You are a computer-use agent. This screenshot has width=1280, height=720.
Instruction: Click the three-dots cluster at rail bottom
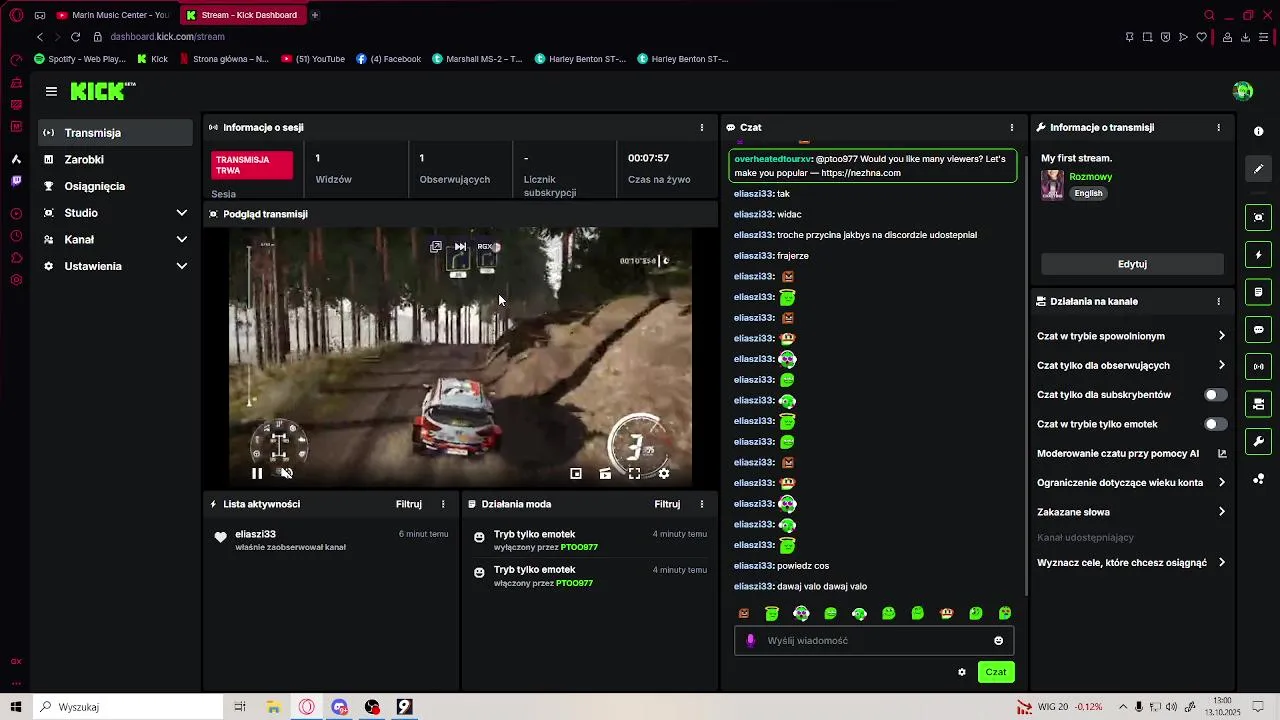click(1258, 479)
